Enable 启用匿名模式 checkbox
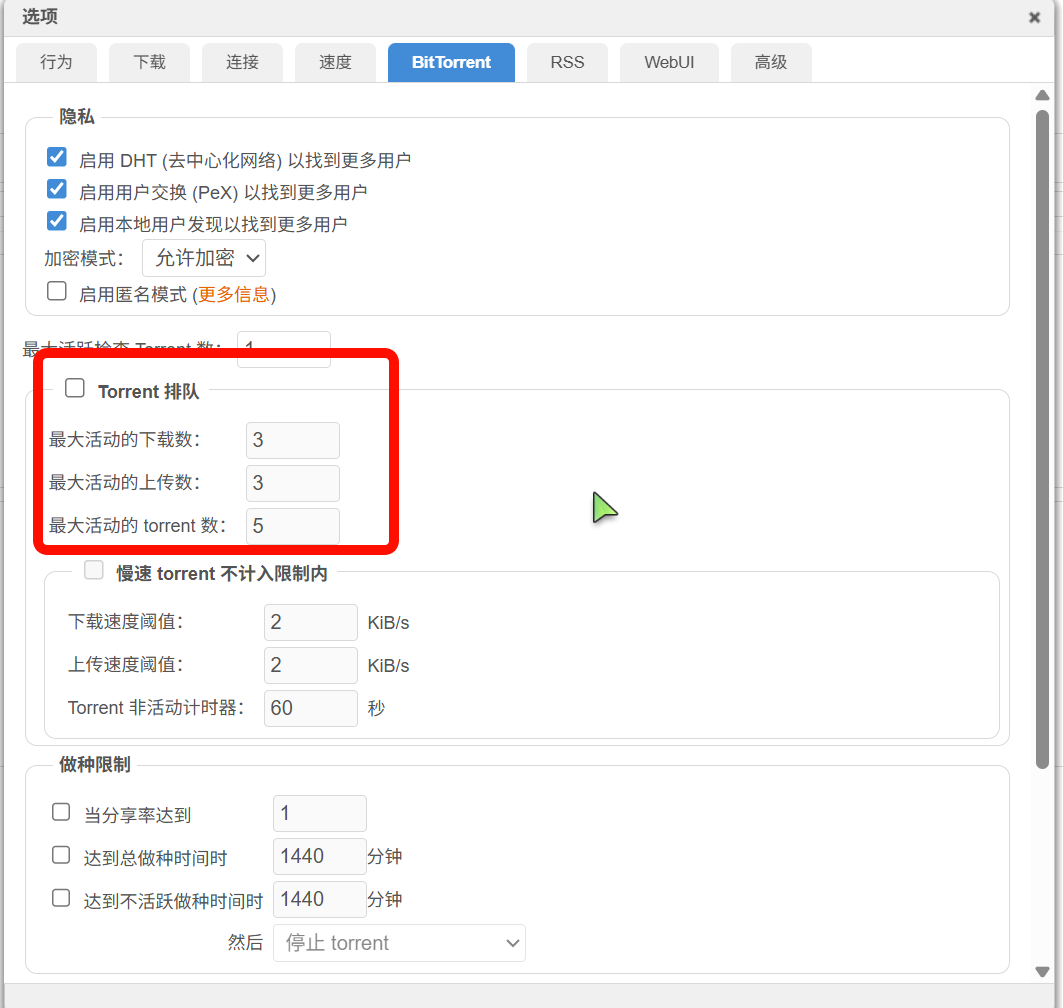This screenshot has height=1008, width=1063. (57, 291)
